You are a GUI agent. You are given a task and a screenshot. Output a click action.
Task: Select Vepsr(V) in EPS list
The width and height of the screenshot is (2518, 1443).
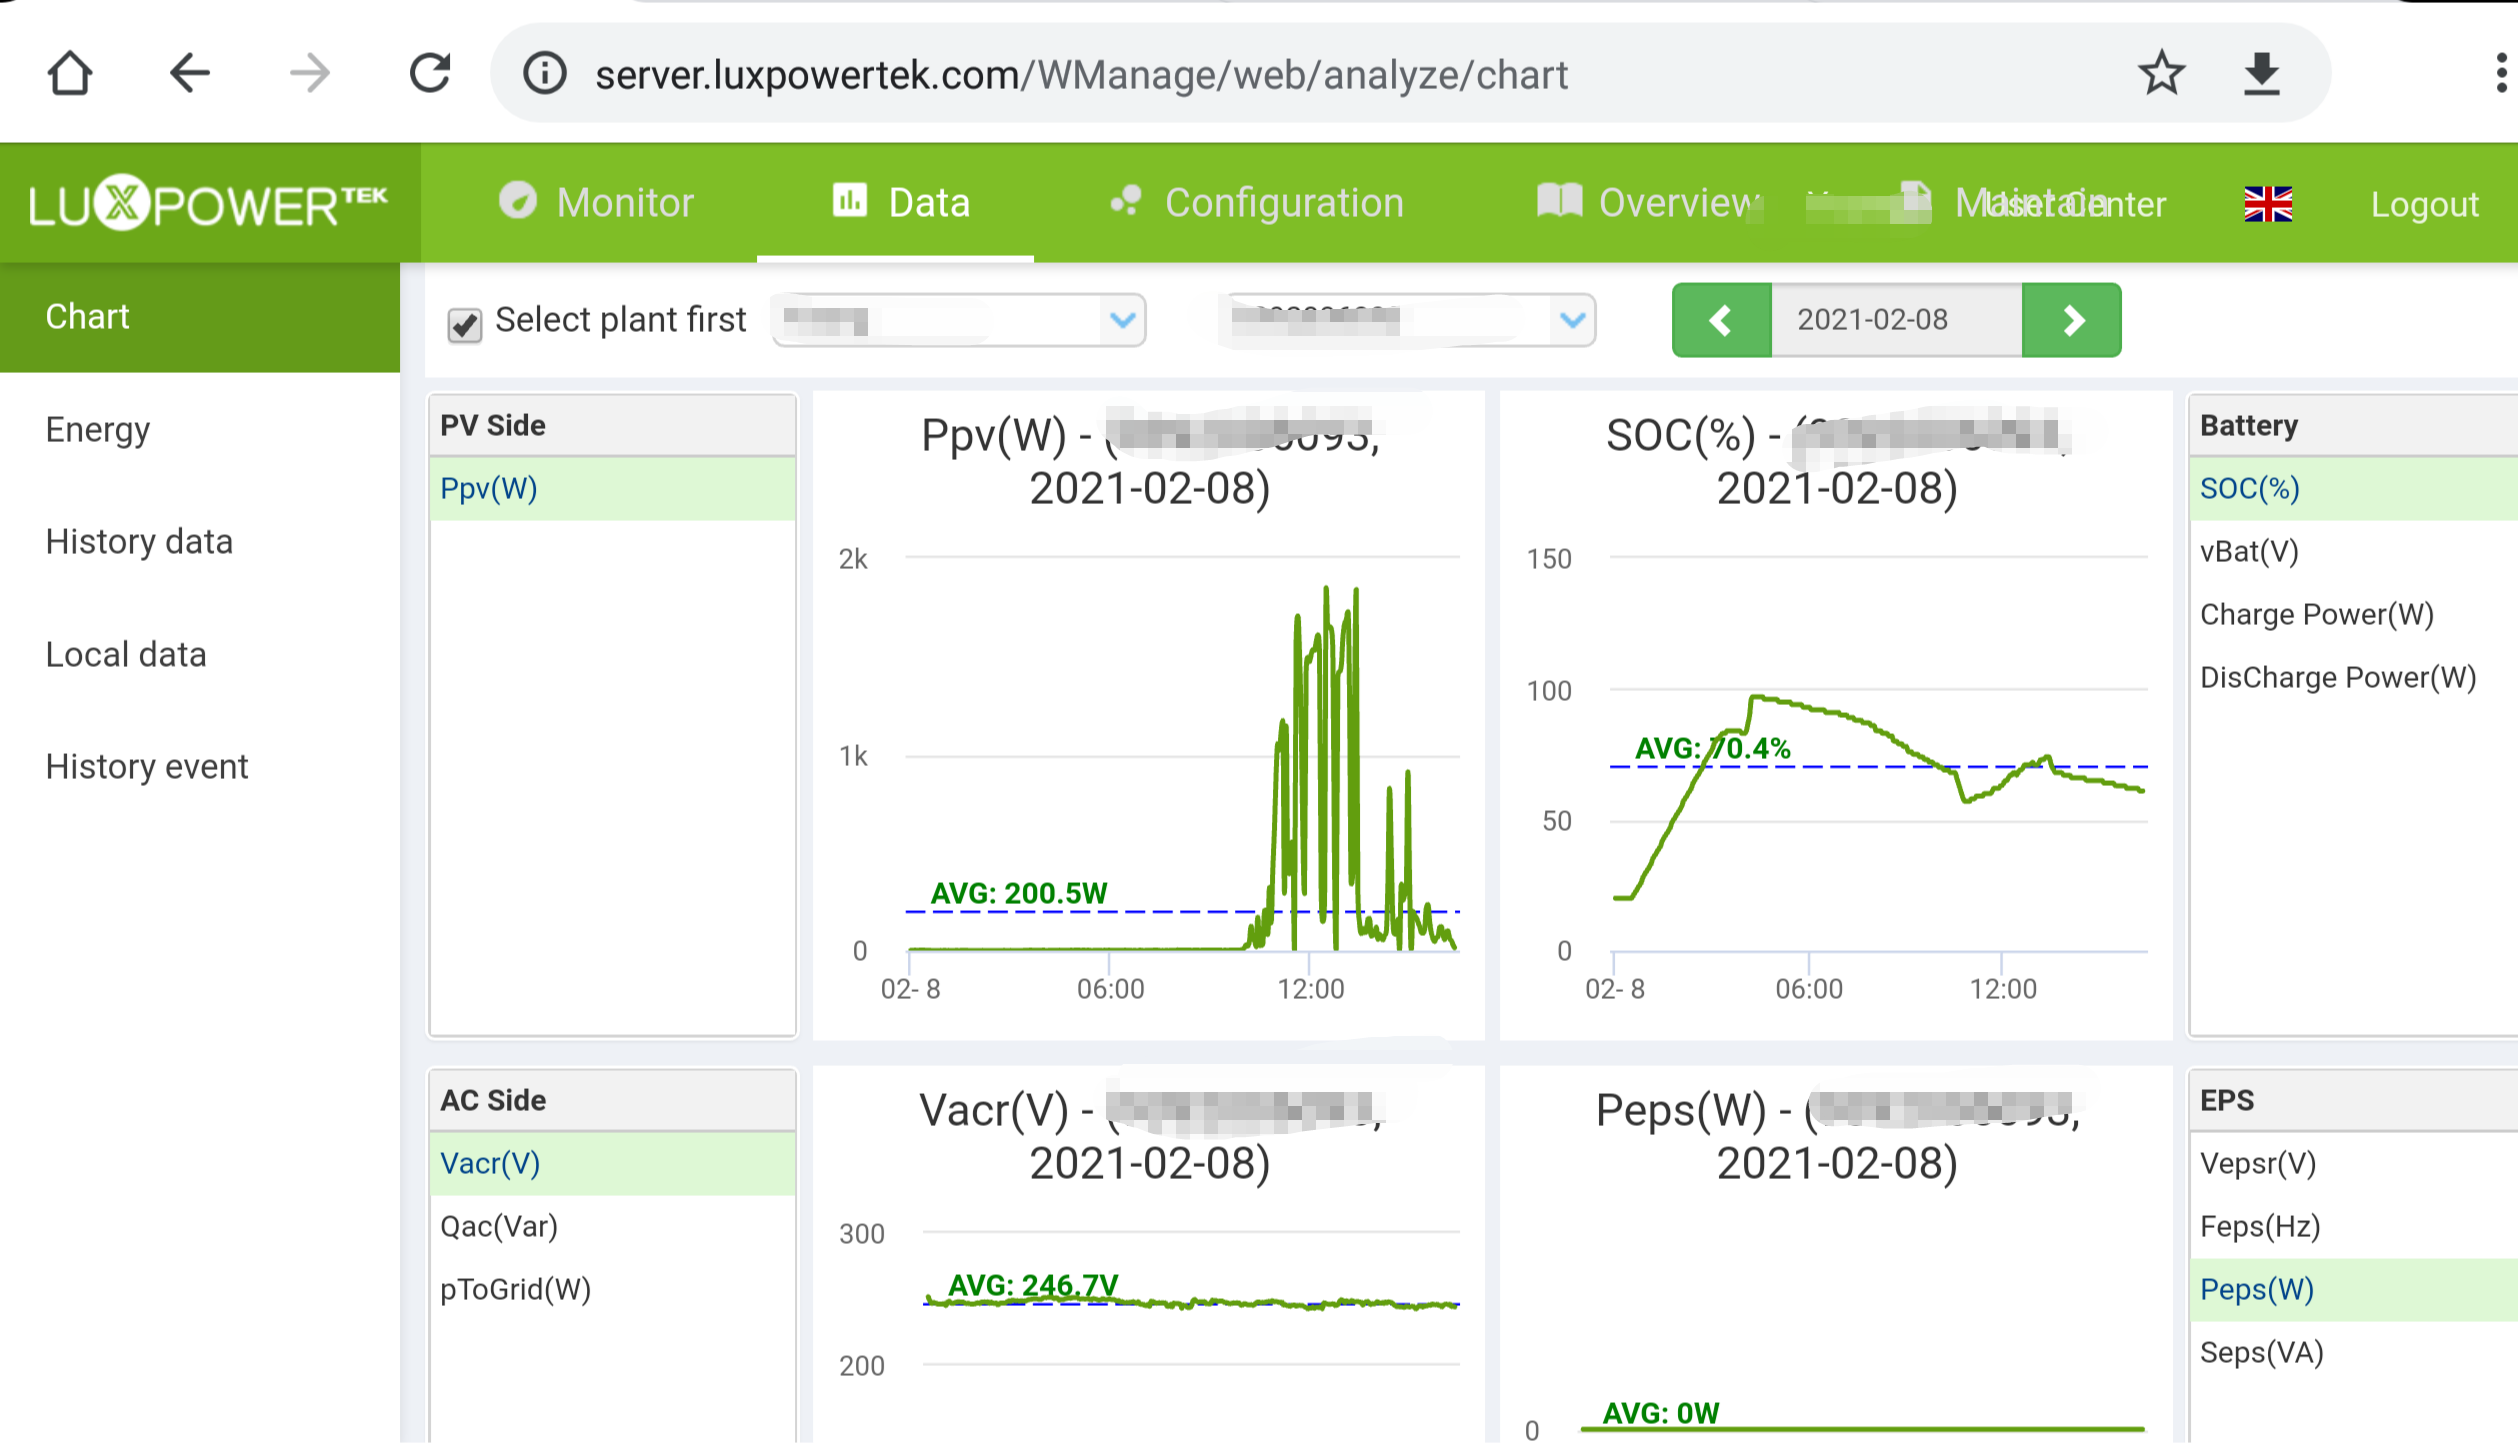click(x=2353, y=1164)
